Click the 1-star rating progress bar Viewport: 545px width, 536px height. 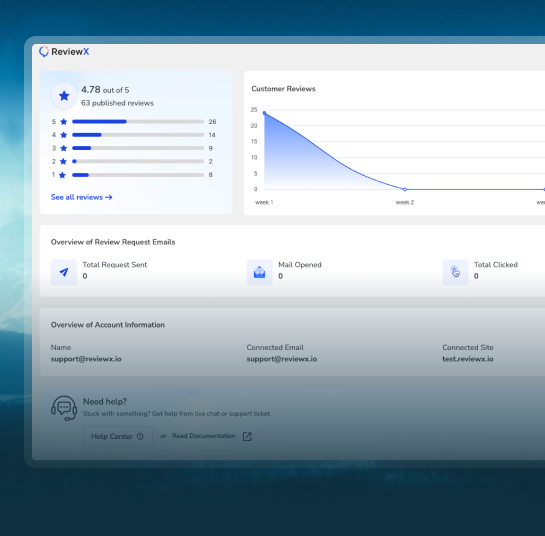[138, 175]
